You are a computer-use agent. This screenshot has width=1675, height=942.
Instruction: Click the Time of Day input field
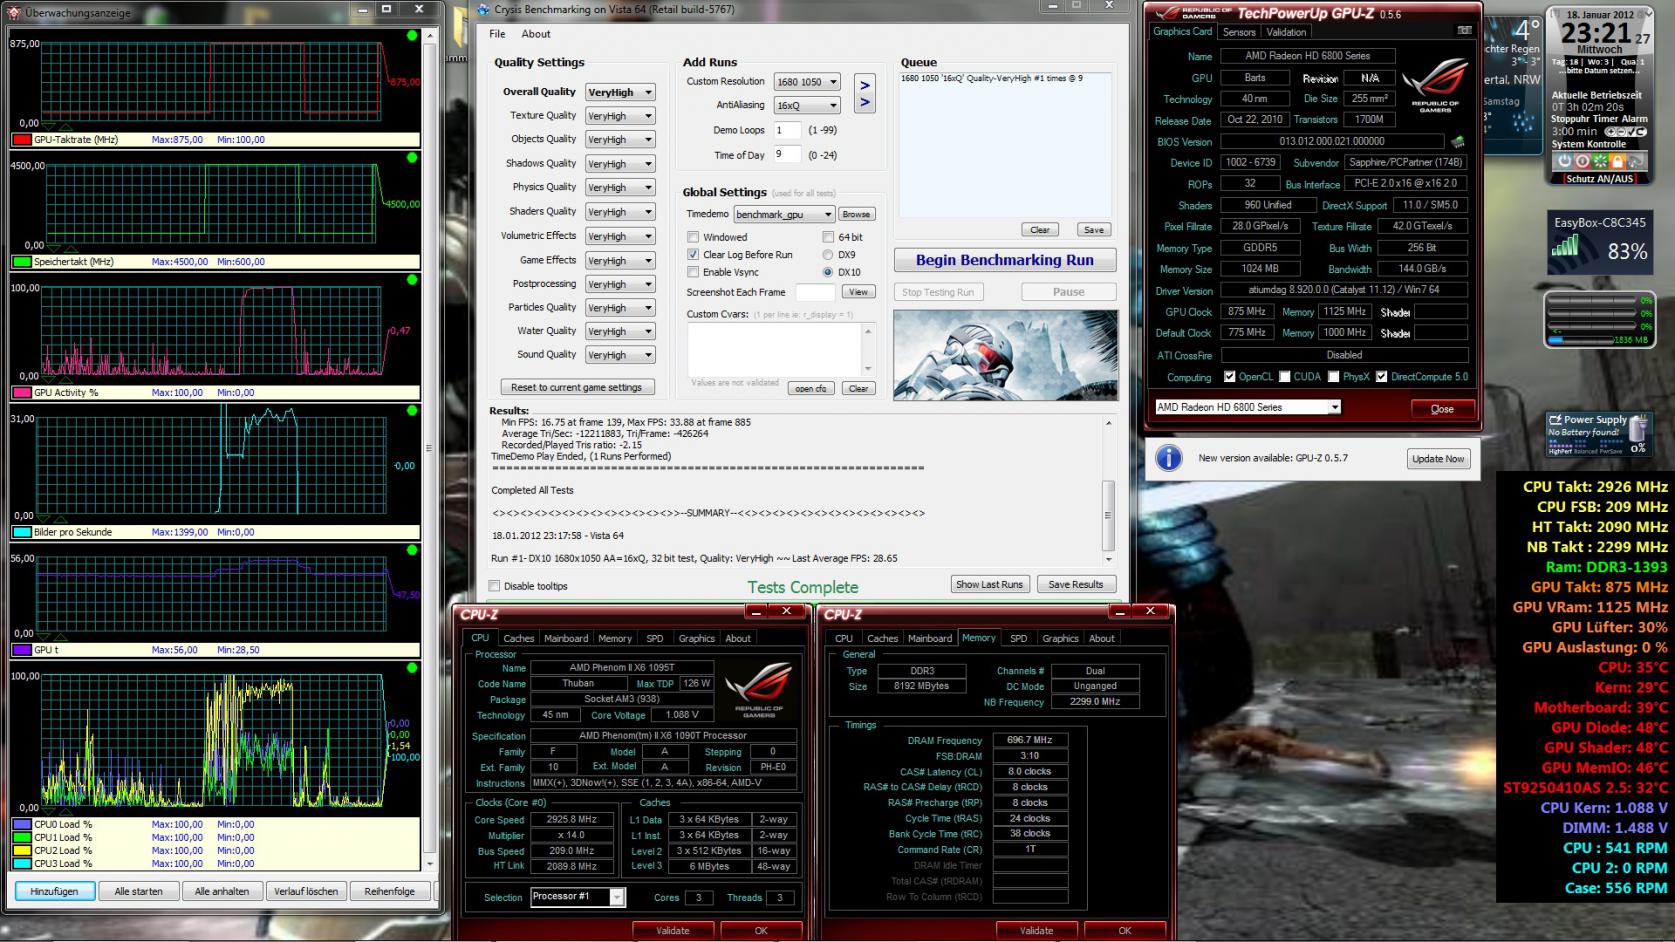pyautogui.click(x=787, y=154)
